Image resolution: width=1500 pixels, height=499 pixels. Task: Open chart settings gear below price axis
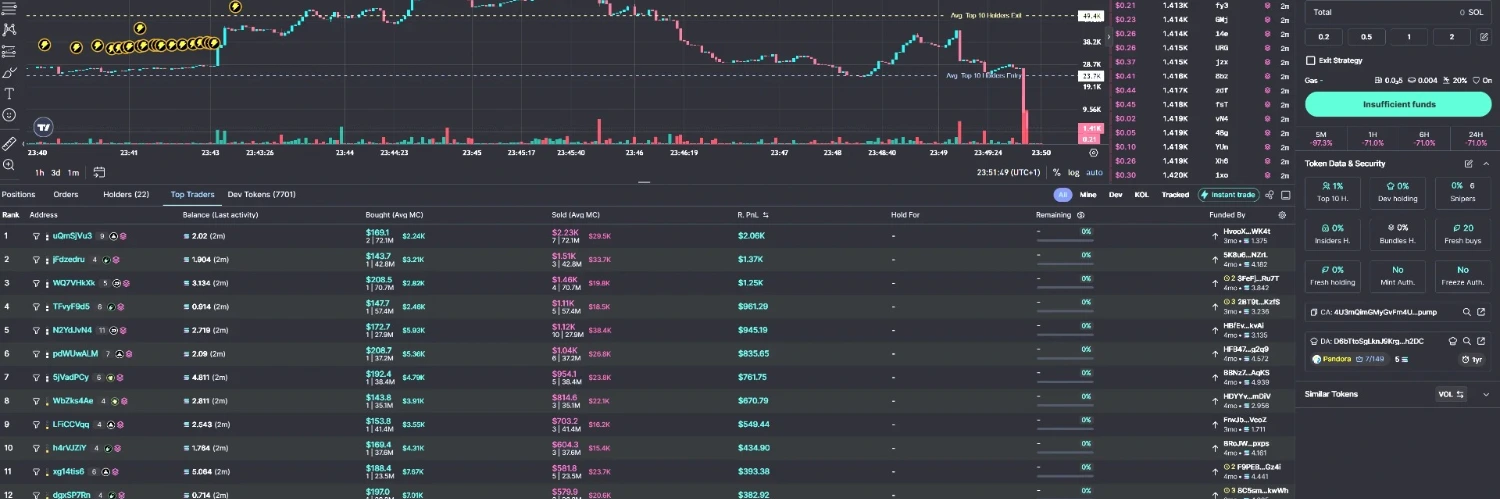tap(1093, 153)
